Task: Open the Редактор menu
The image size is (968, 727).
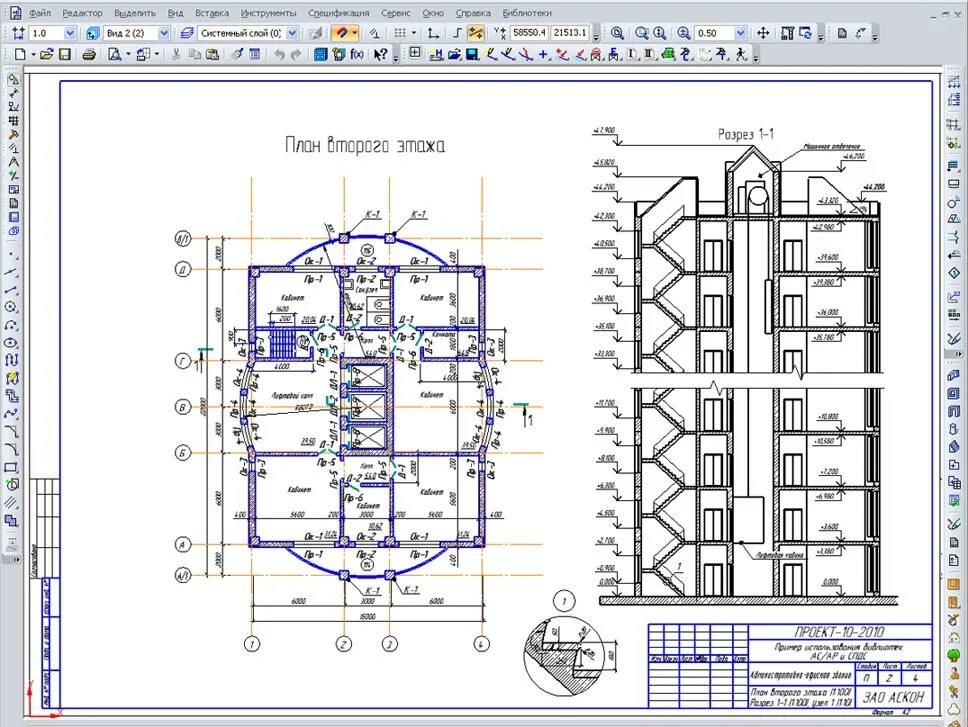Action: click(82, 12)
